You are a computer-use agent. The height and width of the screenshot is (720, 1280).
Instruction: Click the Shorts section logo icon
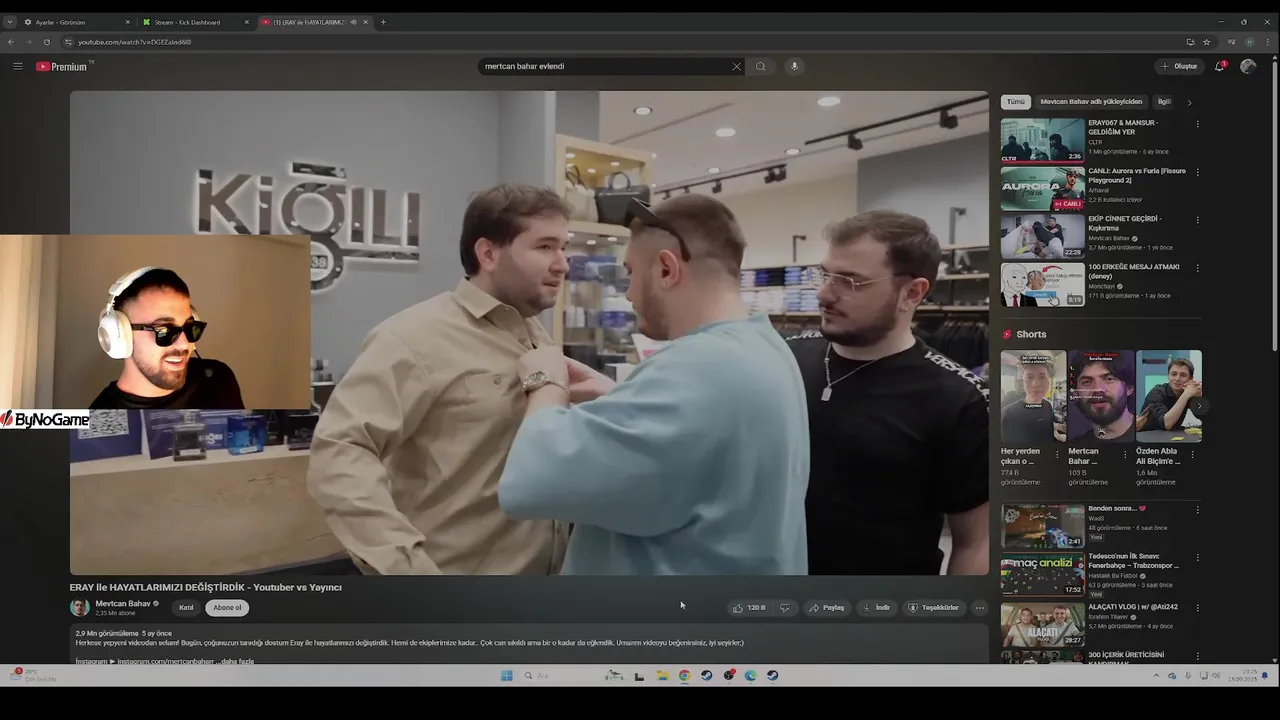pos(1007,334)
